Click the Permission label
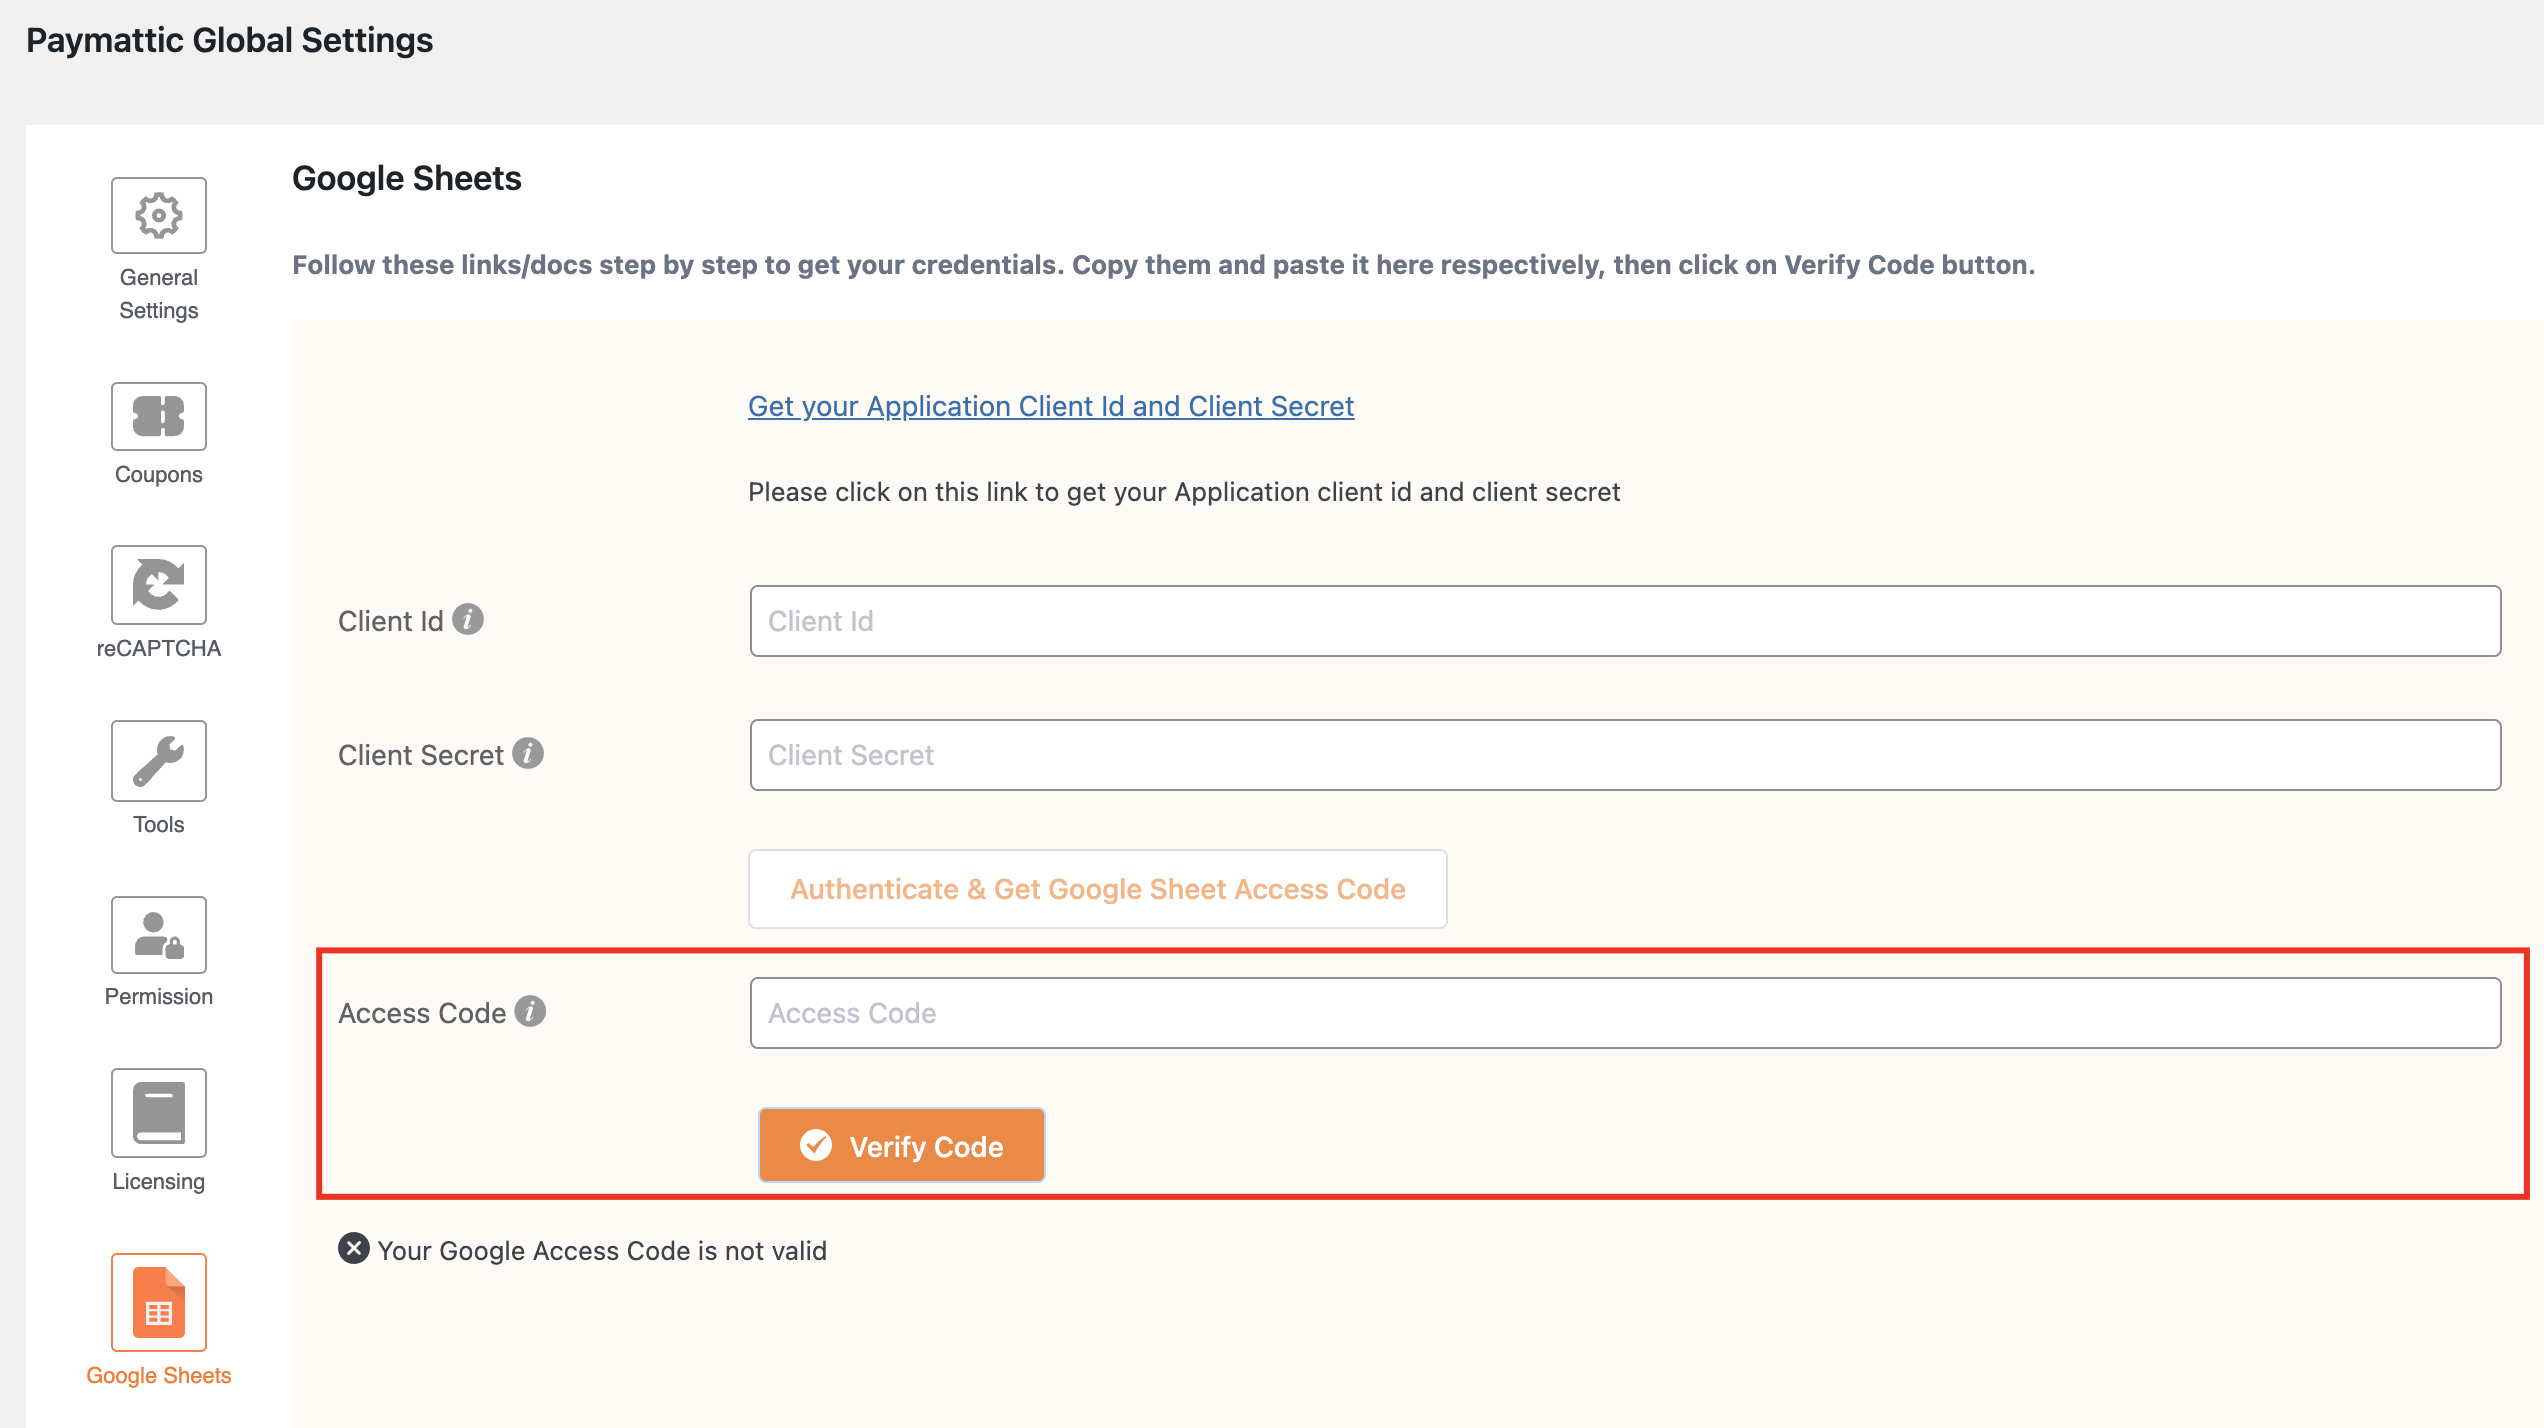The width and height of the screenshot is (2544, 1428). [x=158, y=996]
